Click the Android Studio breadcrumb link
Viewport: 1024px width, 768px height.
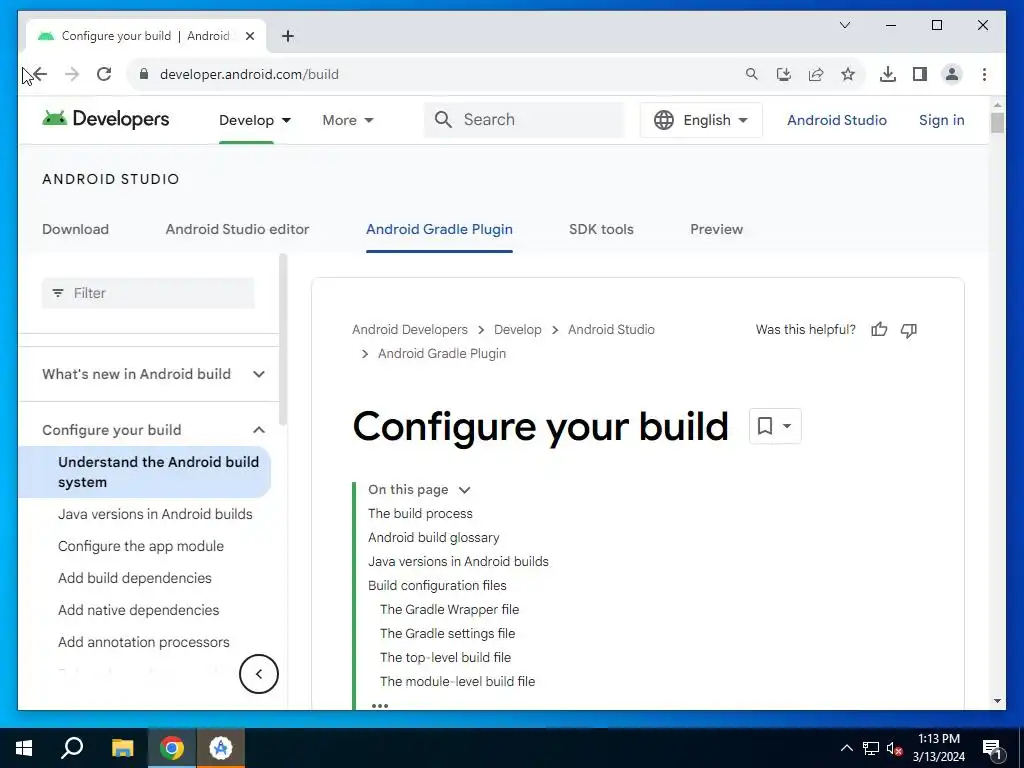[611, 330]
